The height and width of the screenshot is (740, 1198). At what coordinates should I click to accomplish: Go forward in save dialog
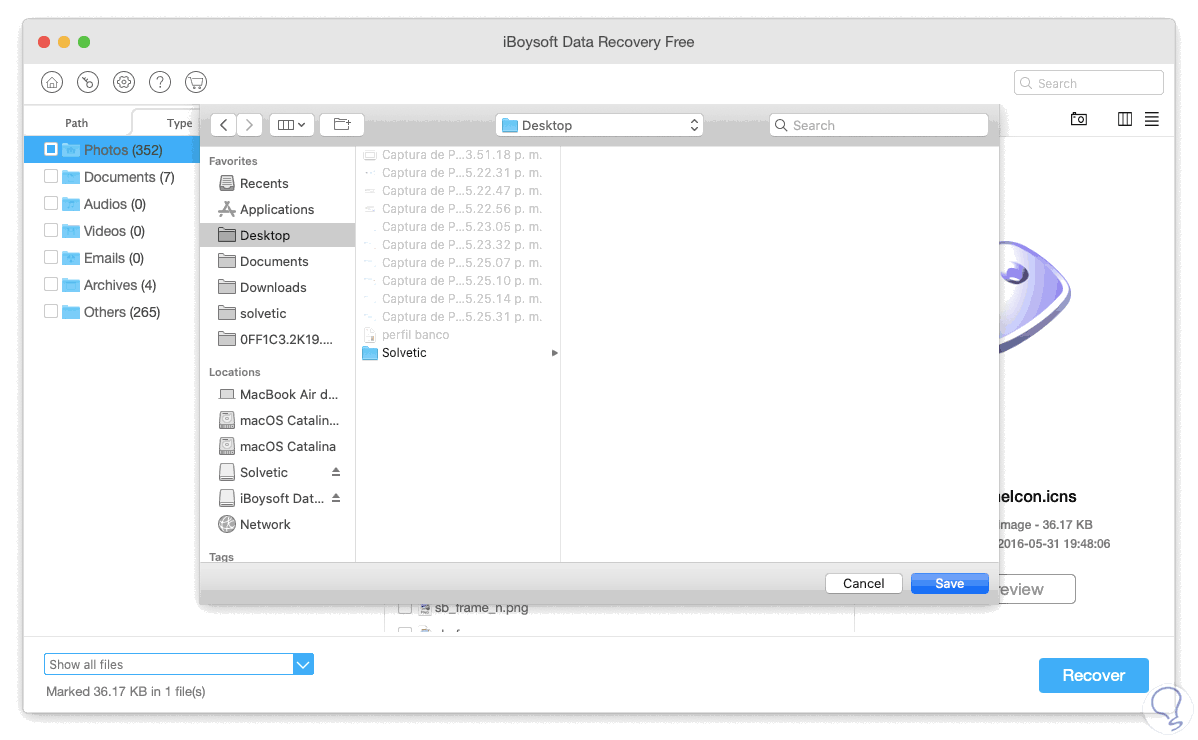point(249,124)
